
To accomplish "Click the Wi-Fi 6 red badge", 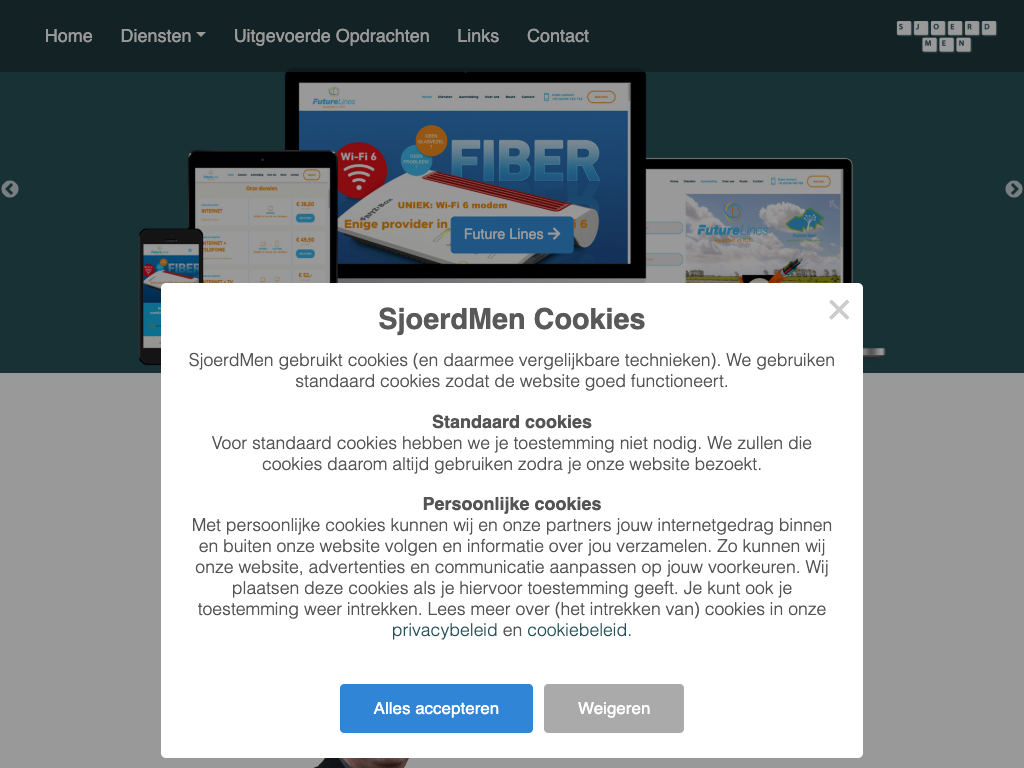I will tap(359, 169).
